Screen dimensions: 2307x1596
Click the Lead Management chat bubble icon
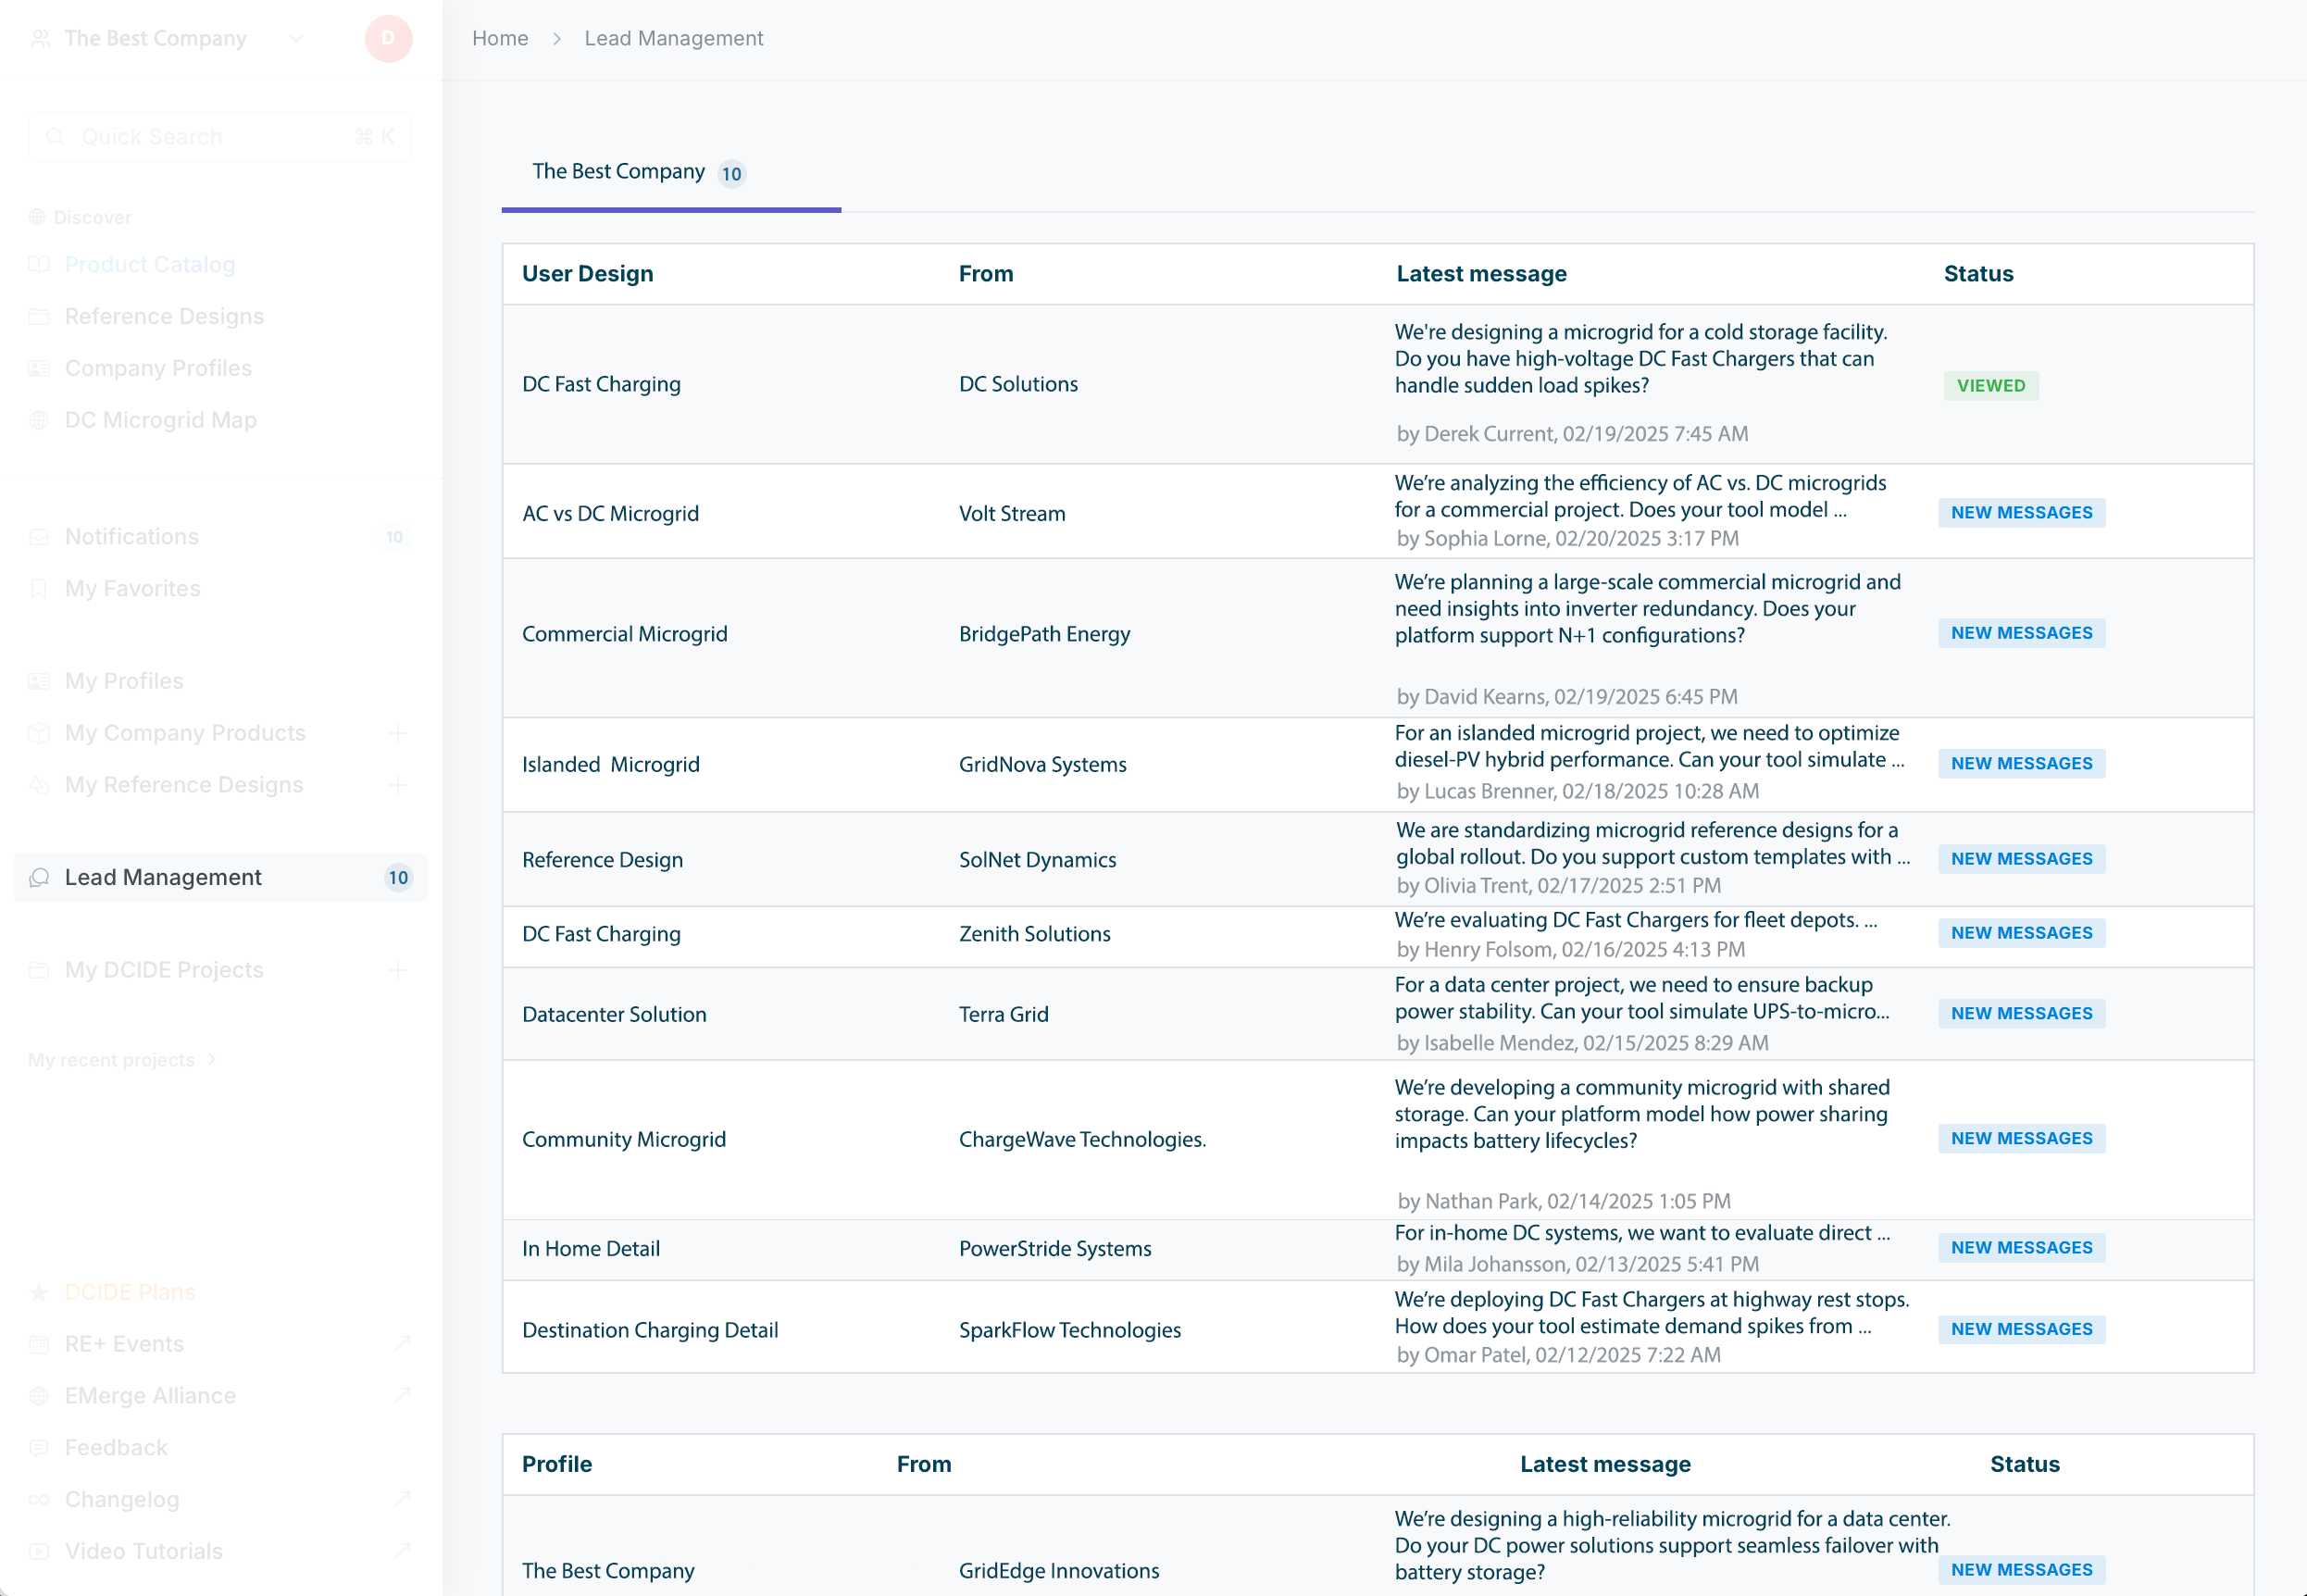[40, 878]
